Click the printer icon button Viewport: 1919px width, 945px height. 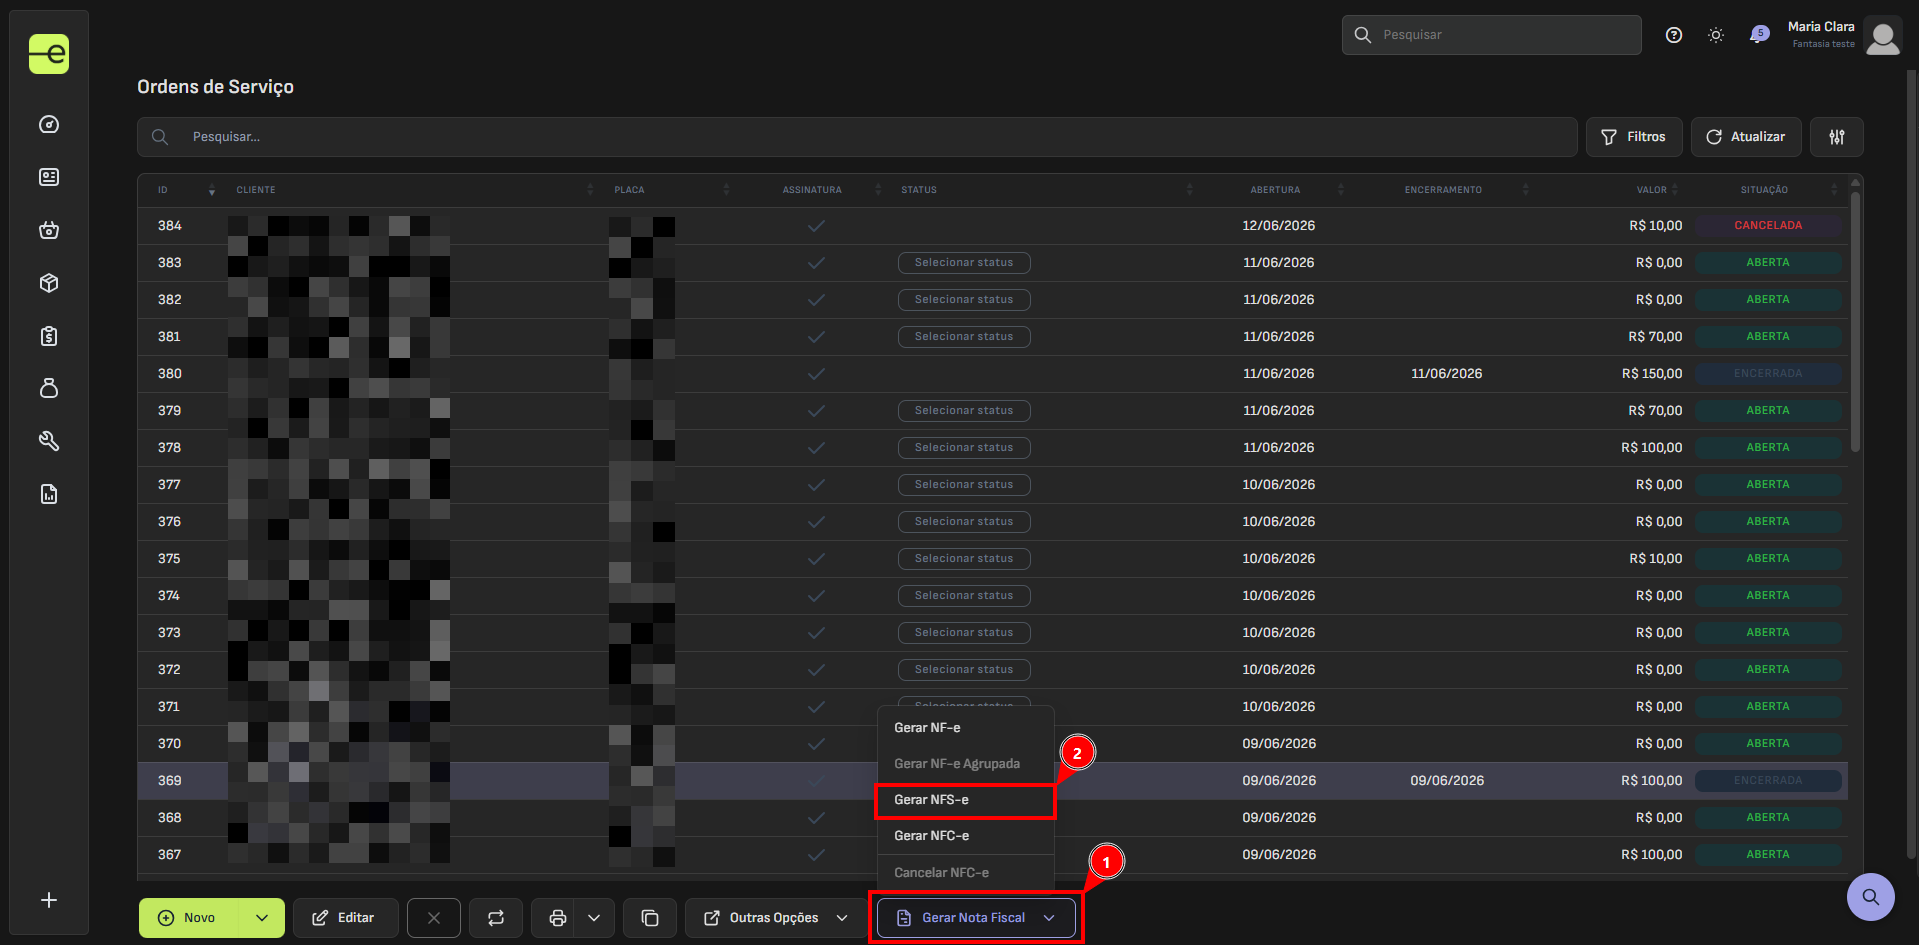tap(558, 918)
